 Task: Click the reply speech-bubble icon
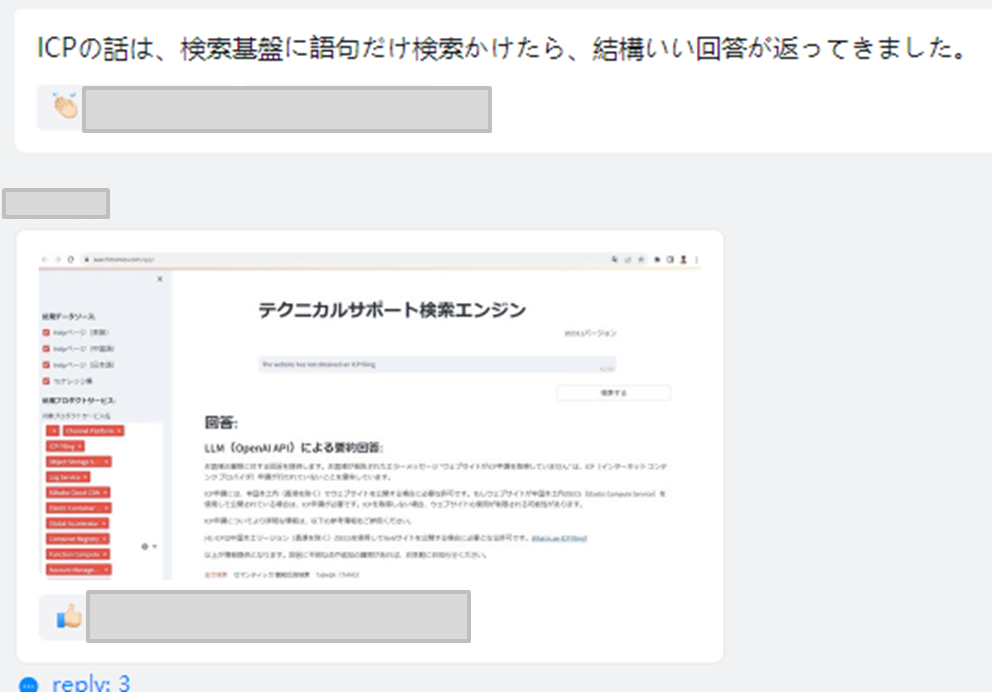point(31,684)
